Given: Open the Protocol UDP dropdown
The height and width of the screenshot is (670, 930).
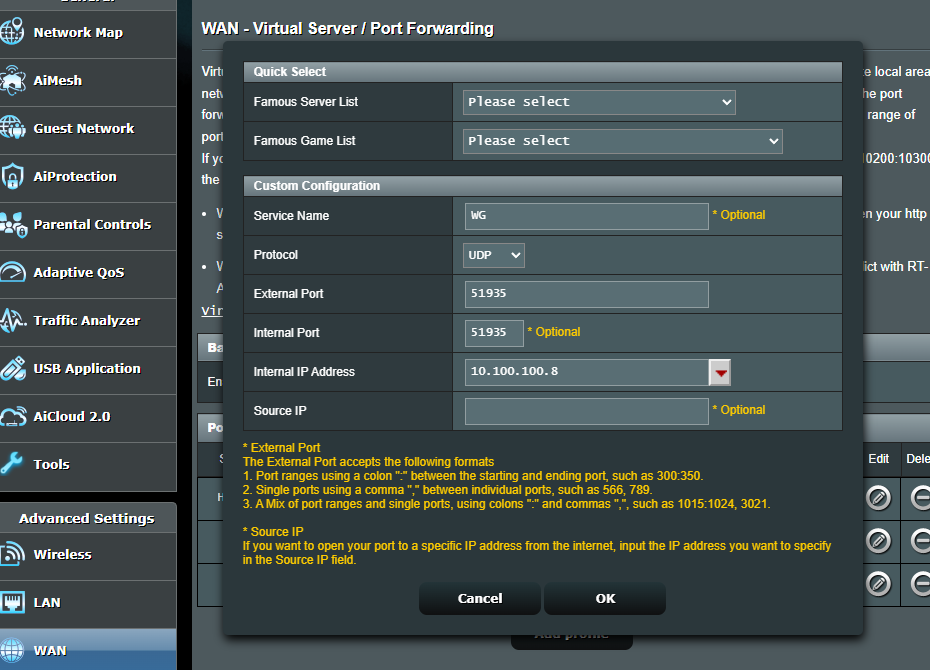Looking at the screenshot, I should click(493, 255).
